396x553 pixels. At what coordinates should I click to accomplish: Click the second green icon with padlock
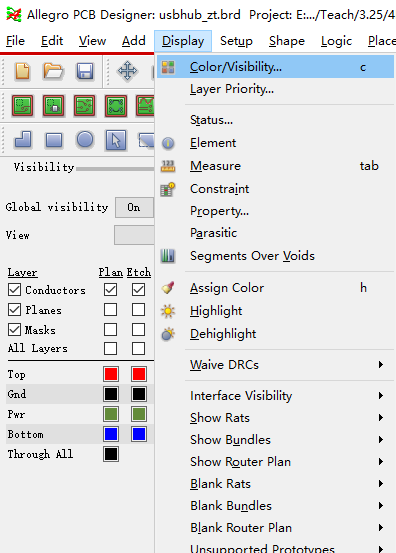click(x=54, y=105)
